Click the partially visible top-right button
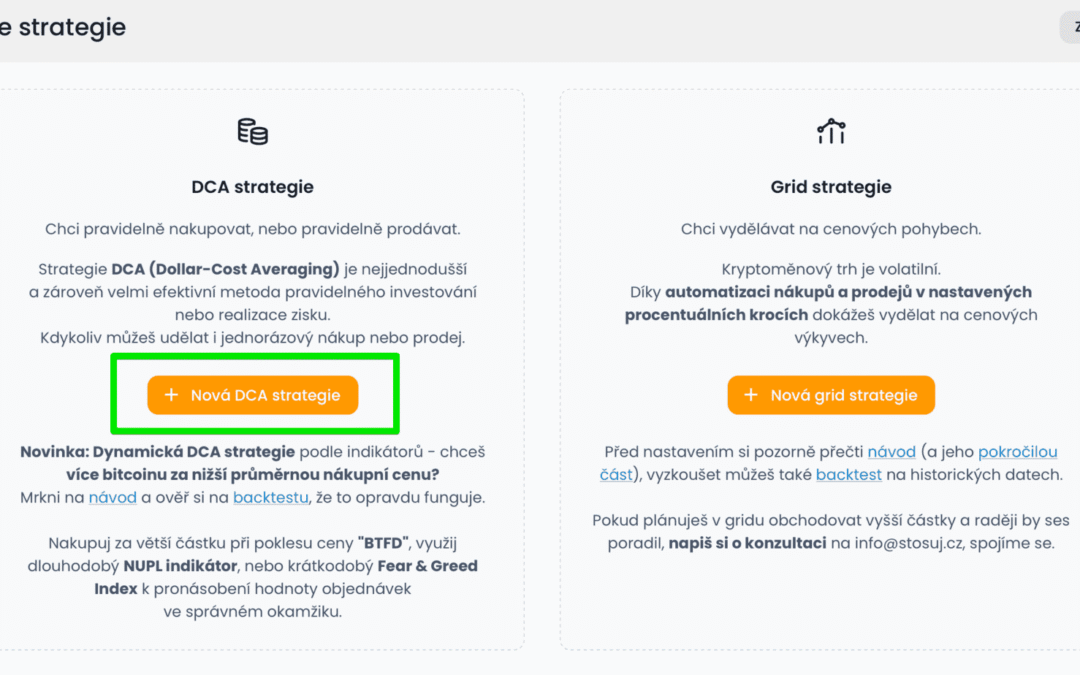The image size is (1080, 675). tap(1070, 27)
